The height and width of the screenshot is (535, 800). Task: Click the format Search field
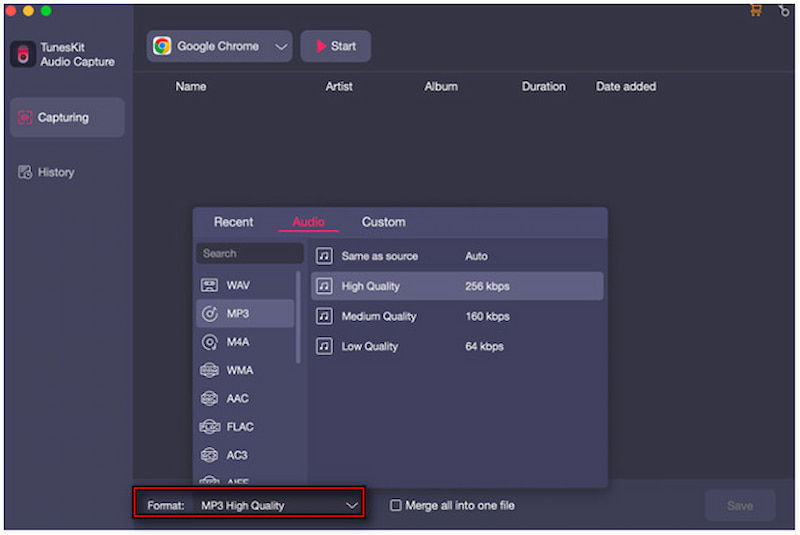250,253
